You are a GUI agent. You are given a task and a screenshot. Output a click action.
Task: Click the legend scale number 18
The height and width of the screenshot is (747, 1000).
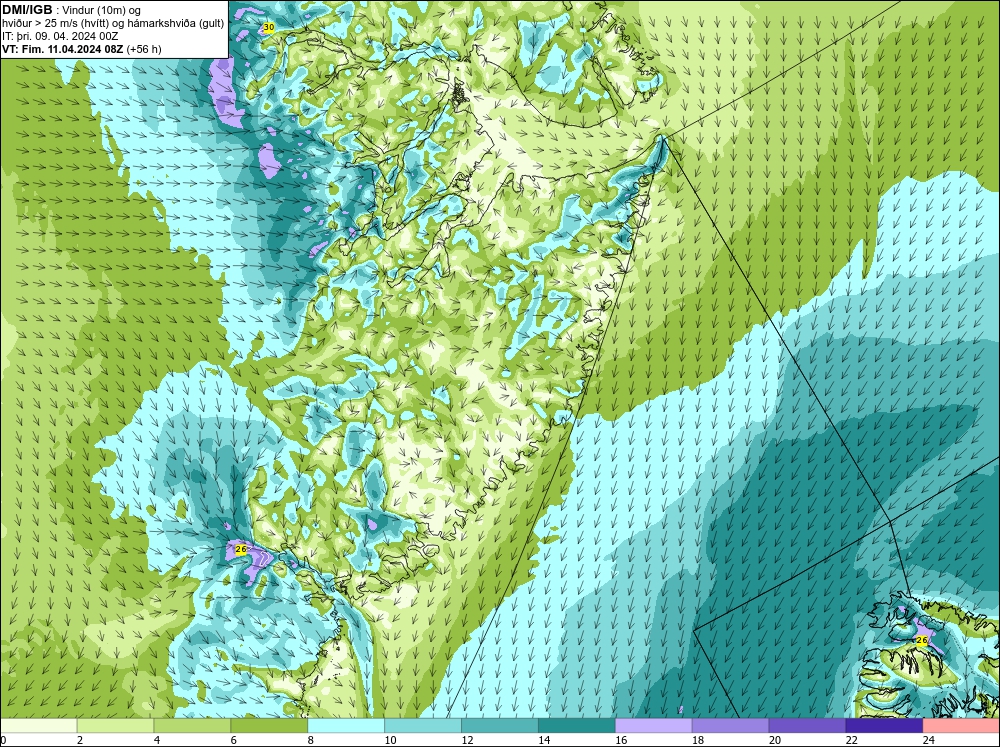[x=698, y=740]
